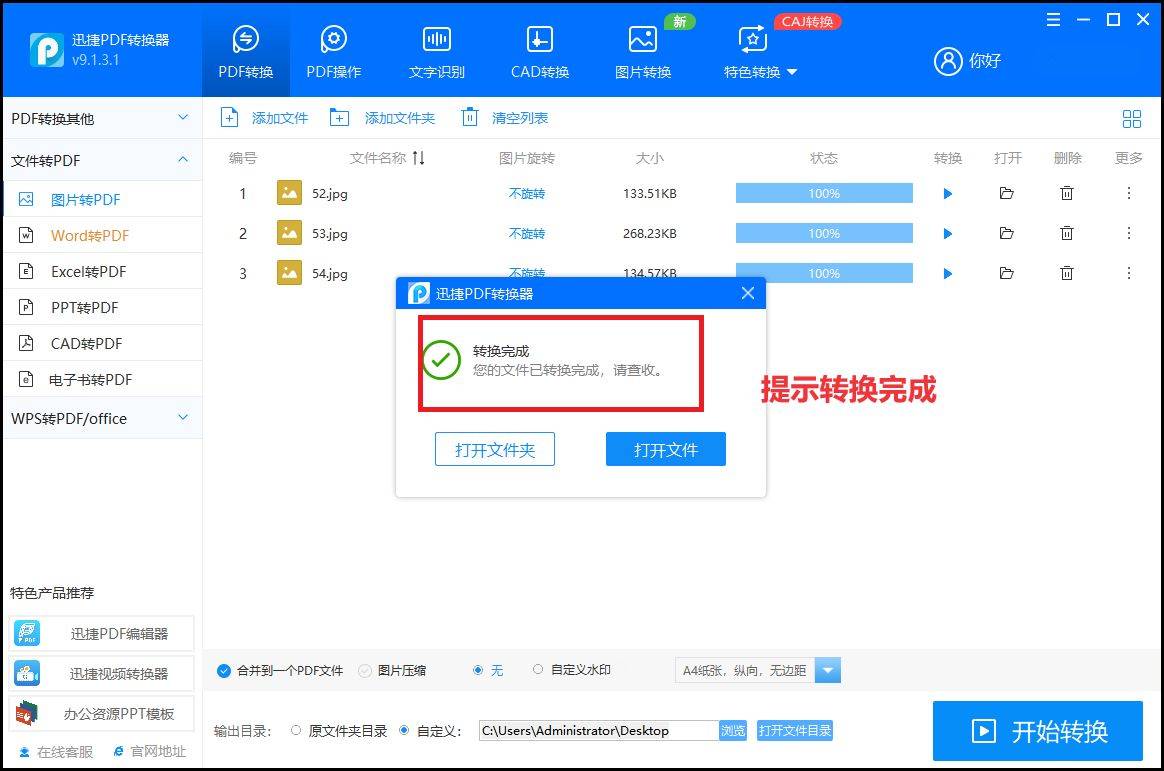Open the A4纸张 paper size dropdown
The image size is (1164, 771).
[x=828, y=670]
